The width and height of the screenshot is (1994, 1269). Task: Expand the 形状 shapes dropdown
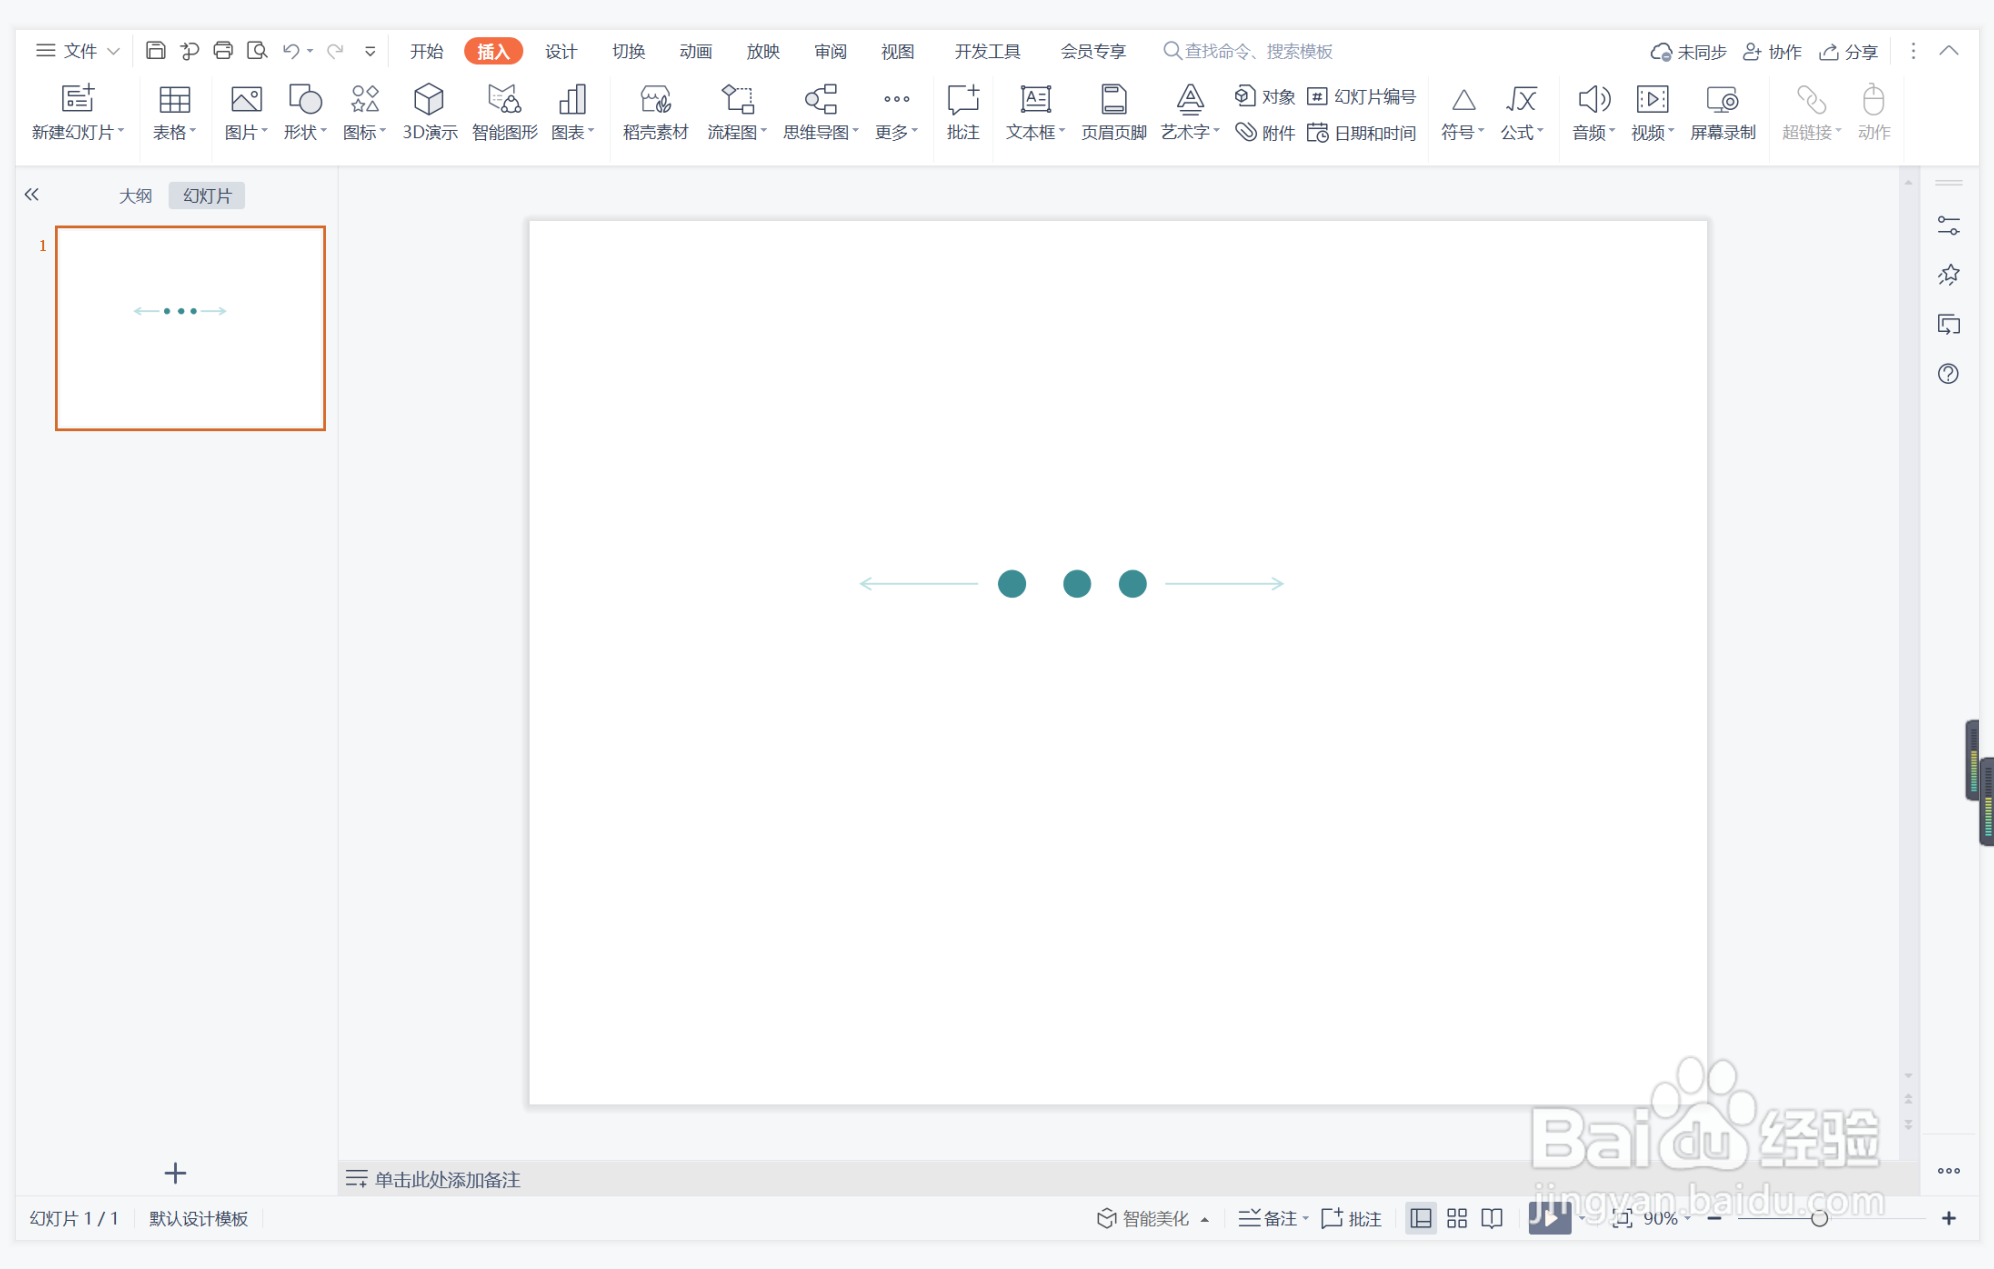pos(305,132)
